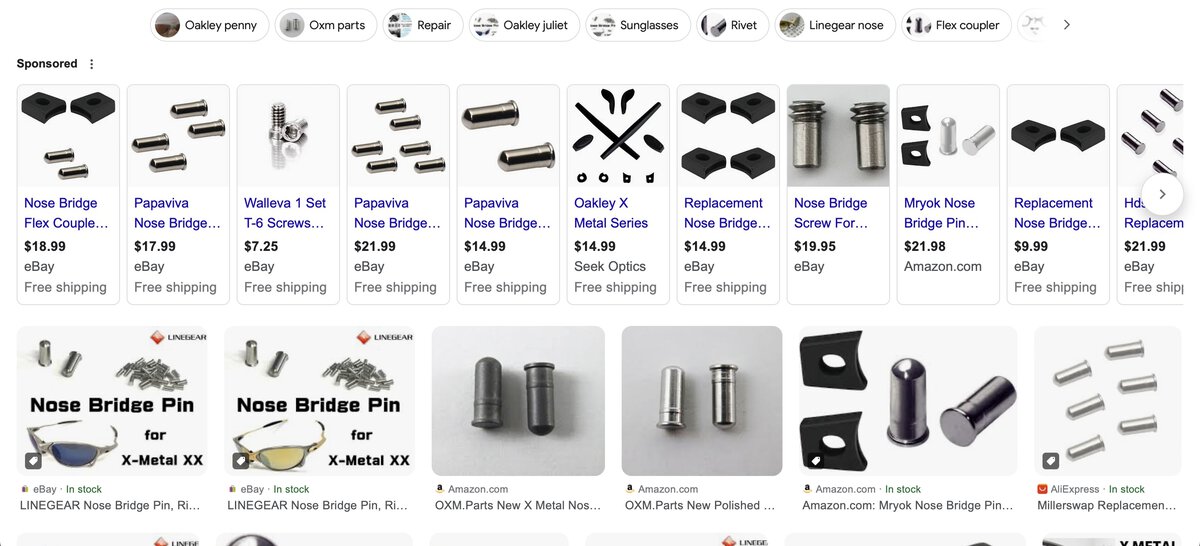Open Myokk Nose Bridge Pin Amazon ad
1200x546 pixels.
pyautogui.click(x=948, y=194)
